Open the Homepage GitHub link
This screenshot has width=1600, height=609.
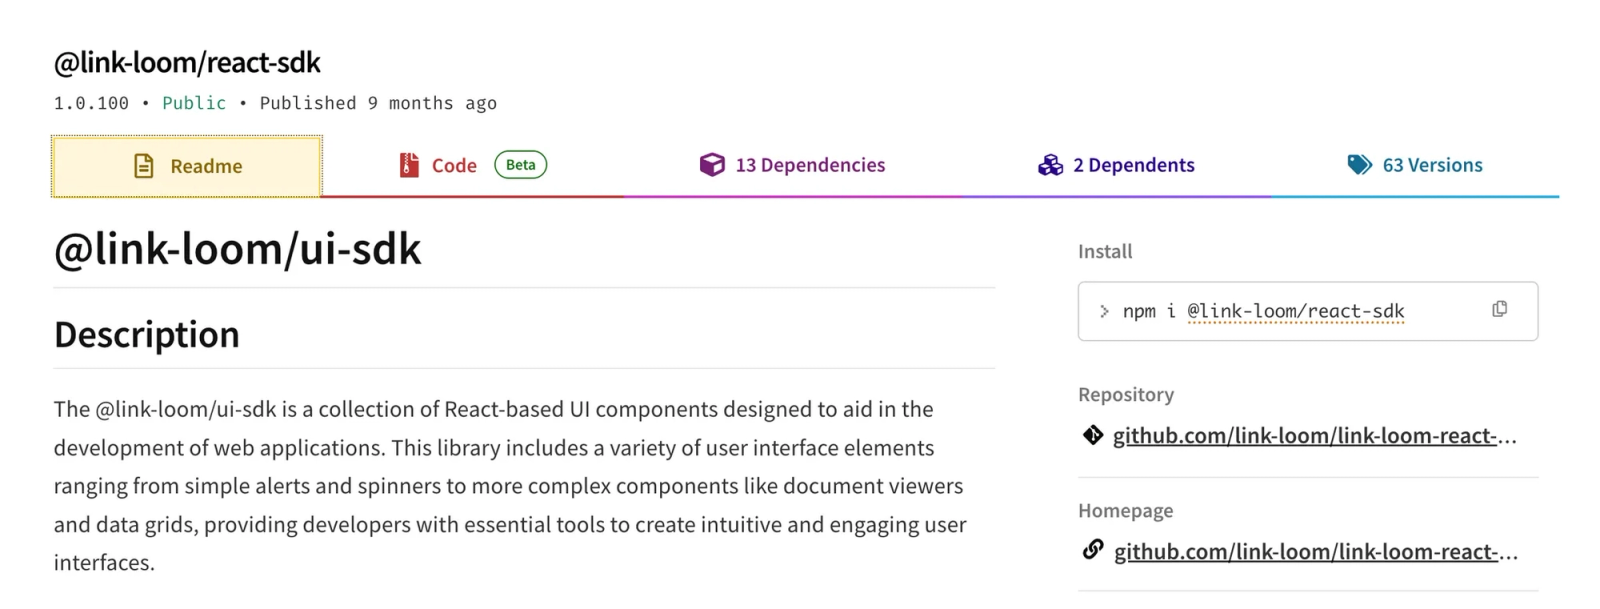tap(1315, 552)
